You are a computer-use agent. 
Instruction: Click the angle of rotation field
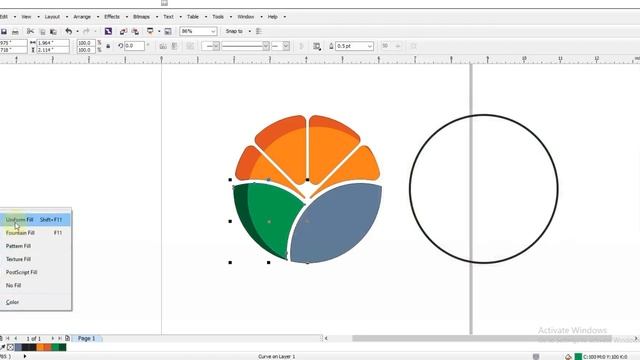point(134,46)
